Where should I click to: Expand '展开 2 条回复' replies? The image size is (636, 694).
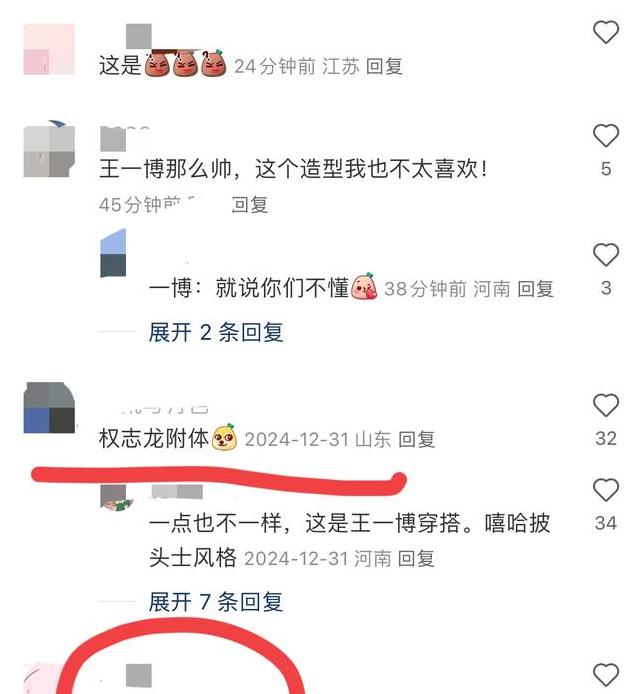click(216, 332)
